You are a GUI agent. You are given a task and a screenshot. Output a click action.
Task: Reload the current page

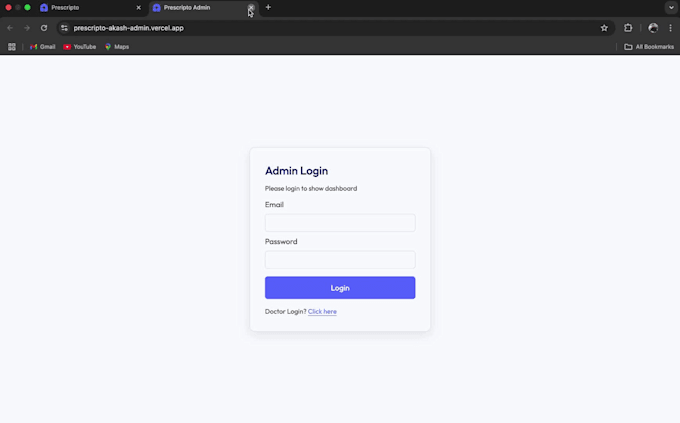pyautogui.click(x=44, y=28)
